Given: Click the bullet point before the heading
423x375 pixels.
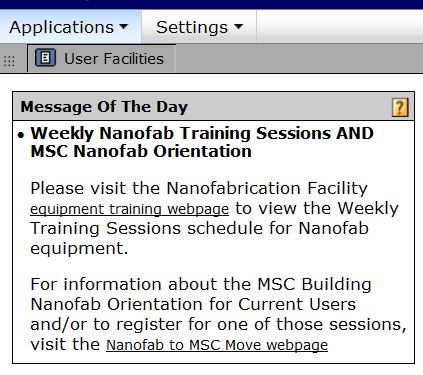Looking at the screenshot, I should 21,135.
